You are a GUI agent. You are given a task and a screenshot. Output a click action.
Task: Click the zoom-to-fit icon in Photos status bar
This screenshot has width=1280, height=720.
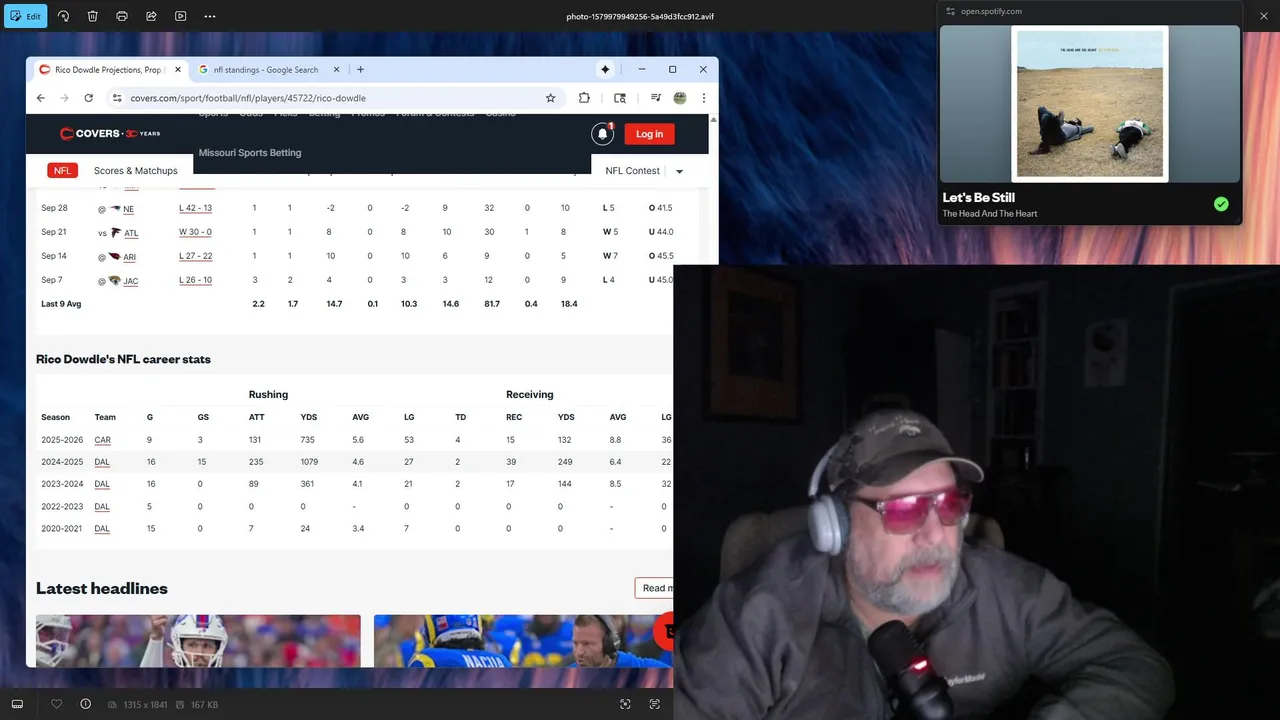pos(625,704)
